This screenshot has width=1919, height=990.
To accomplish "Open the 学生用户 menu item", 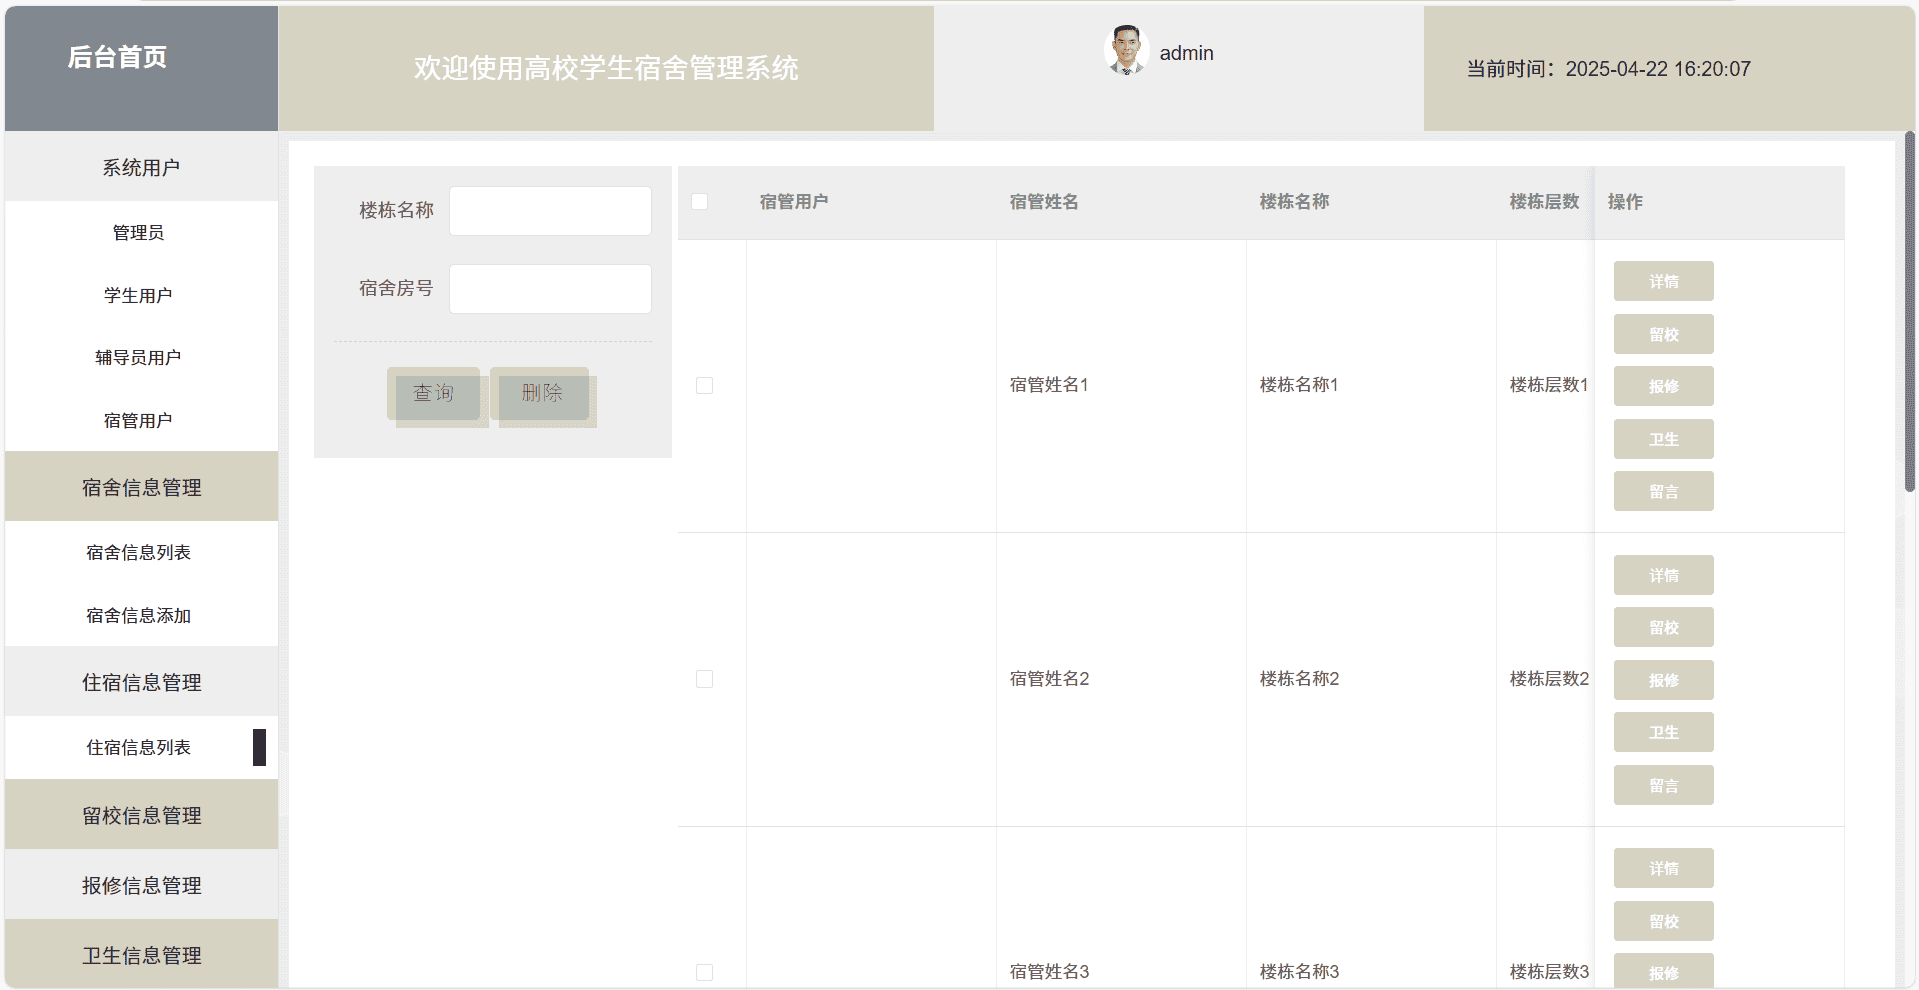I will click(139, 295).
